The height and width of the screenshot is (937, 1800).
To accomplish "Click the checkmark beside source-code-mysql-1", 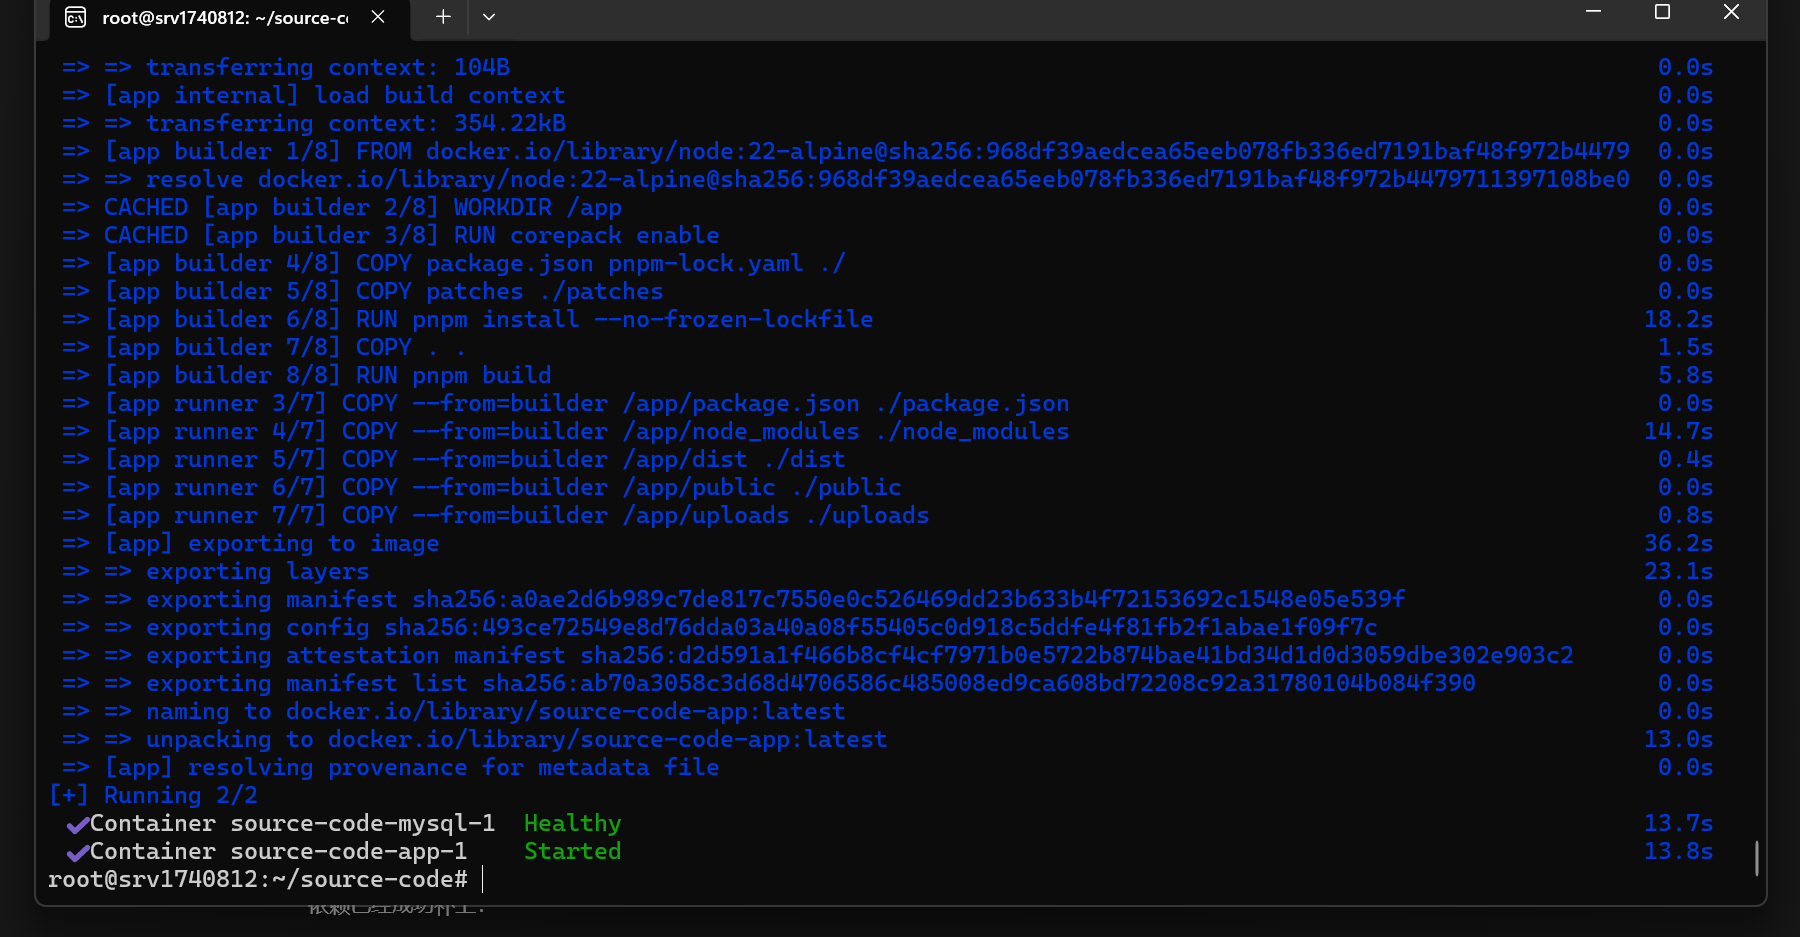I will click(77, 825).
